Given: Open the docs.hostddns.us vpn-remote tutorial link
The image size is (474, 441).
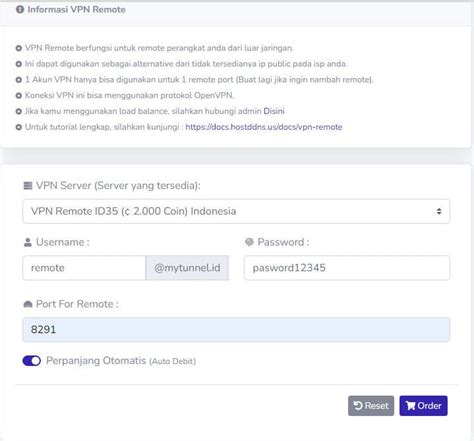Looking at the screenshot, I should click(264, 127).
